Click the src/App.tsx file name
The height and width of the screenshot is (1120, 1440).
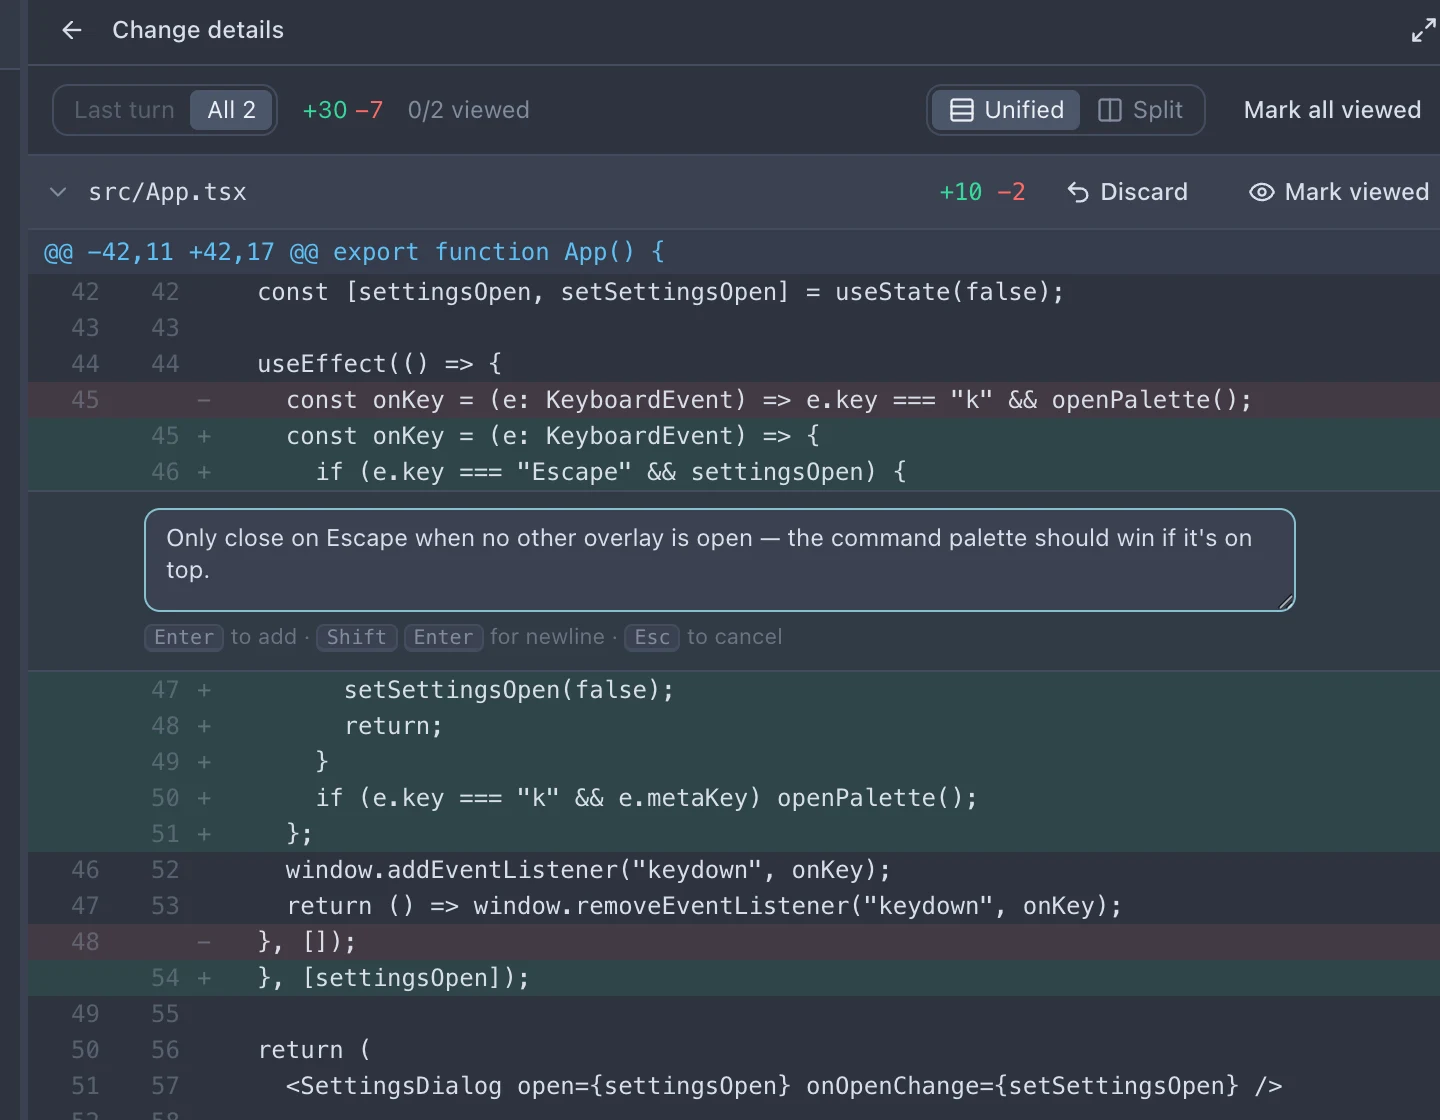point(167,192)
